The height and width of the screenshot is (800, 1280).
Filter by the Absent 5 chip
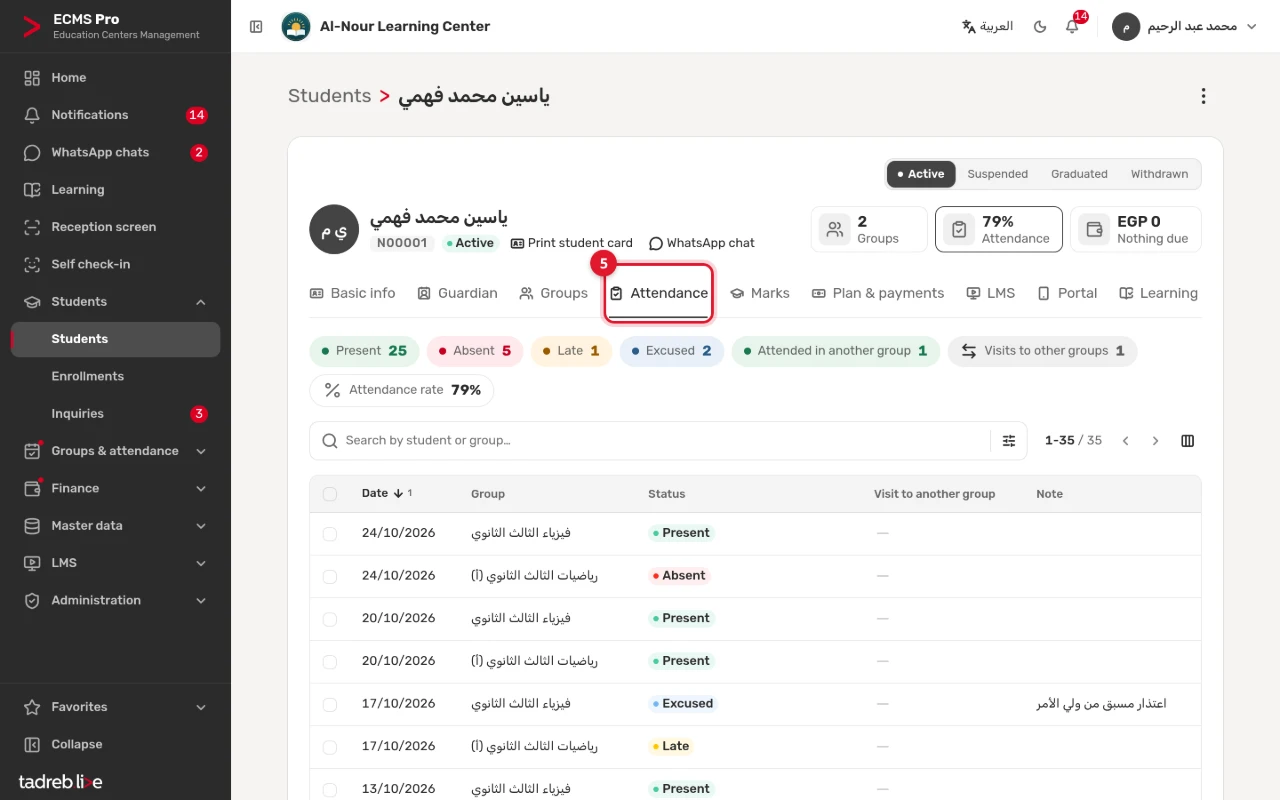[476, 351]
